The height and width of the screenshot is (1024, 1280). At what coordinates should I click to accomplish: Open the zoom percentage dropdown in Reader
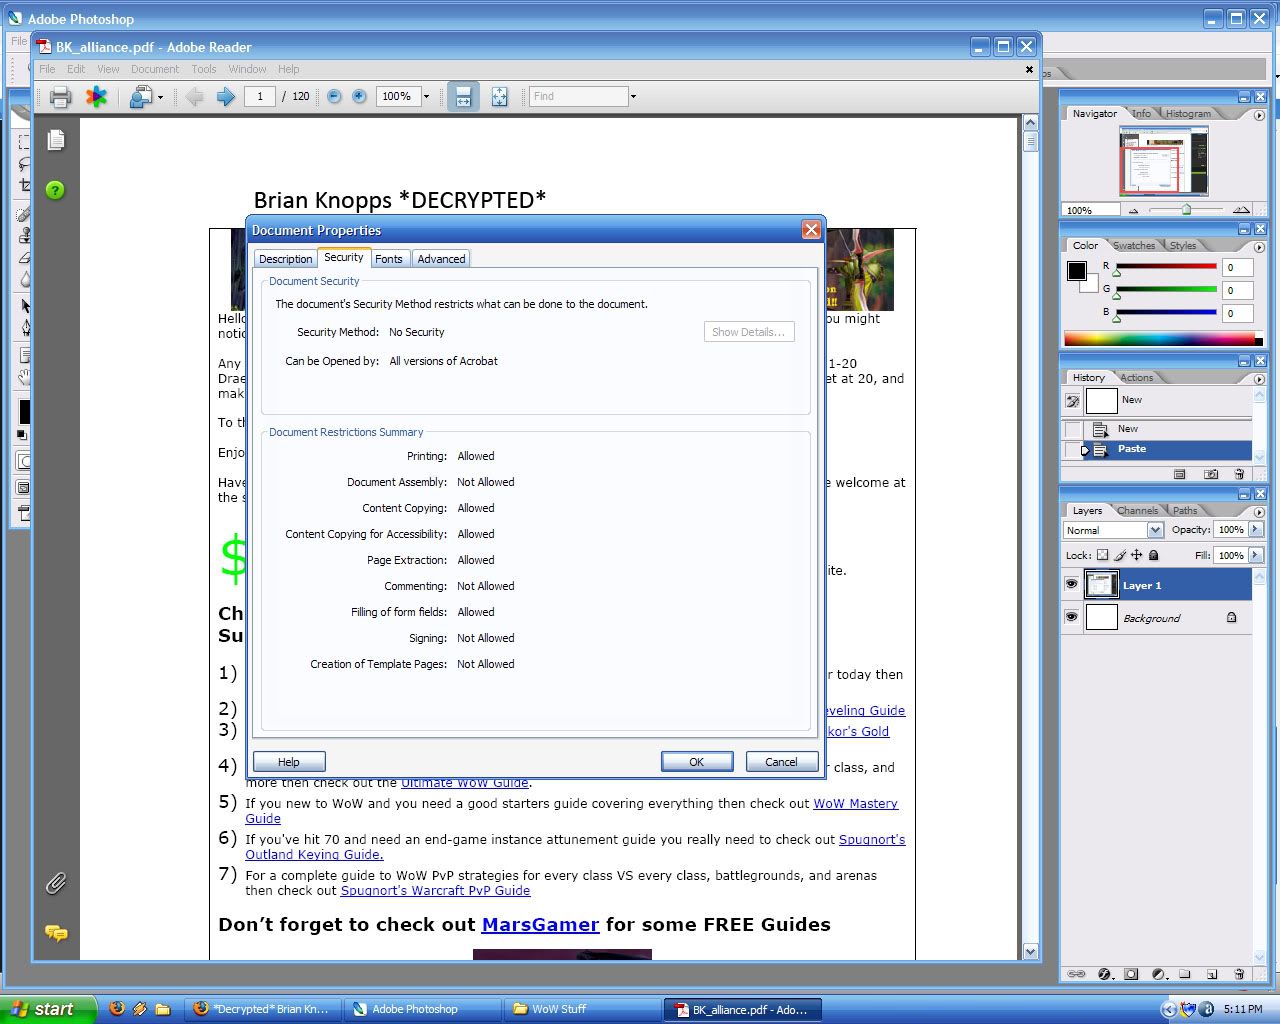click(x=426, y=96)
